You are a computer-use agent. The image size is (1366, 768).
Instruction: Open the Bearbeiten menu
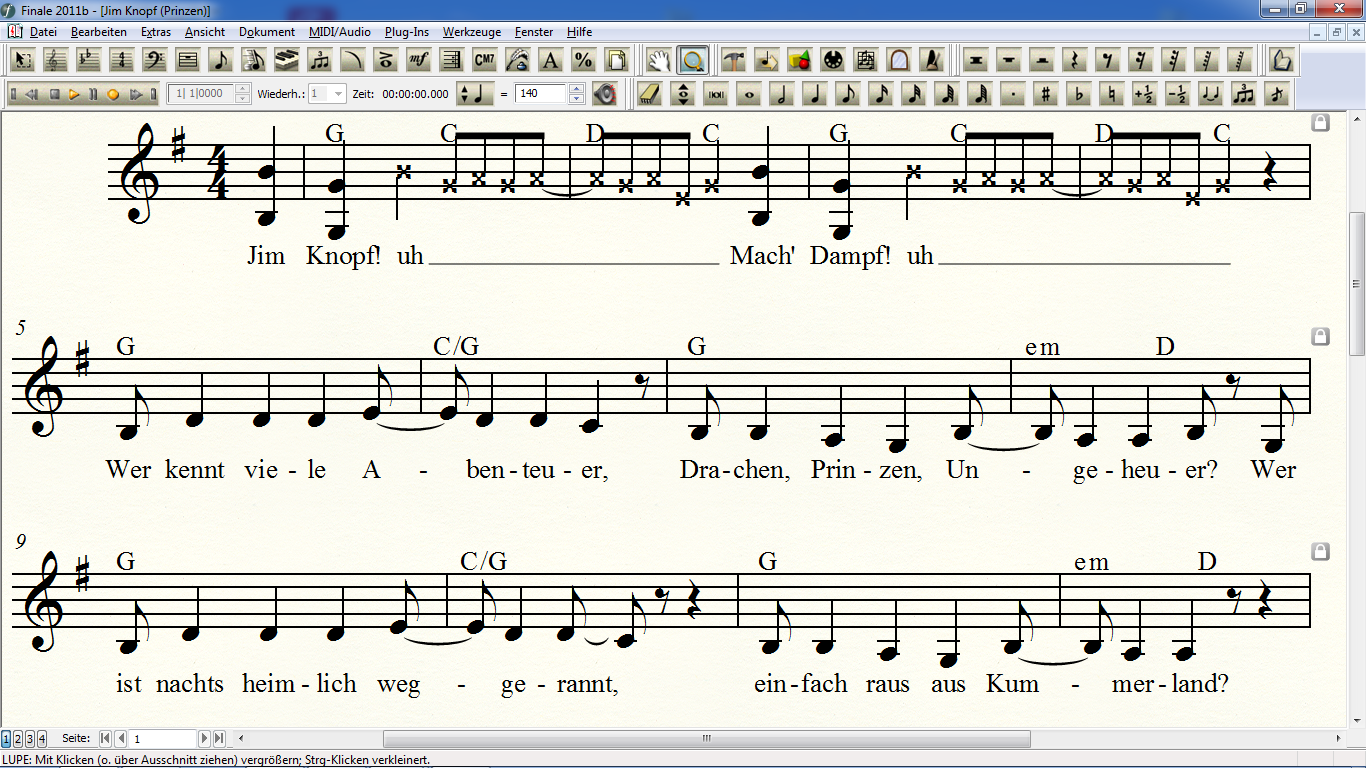99,32
